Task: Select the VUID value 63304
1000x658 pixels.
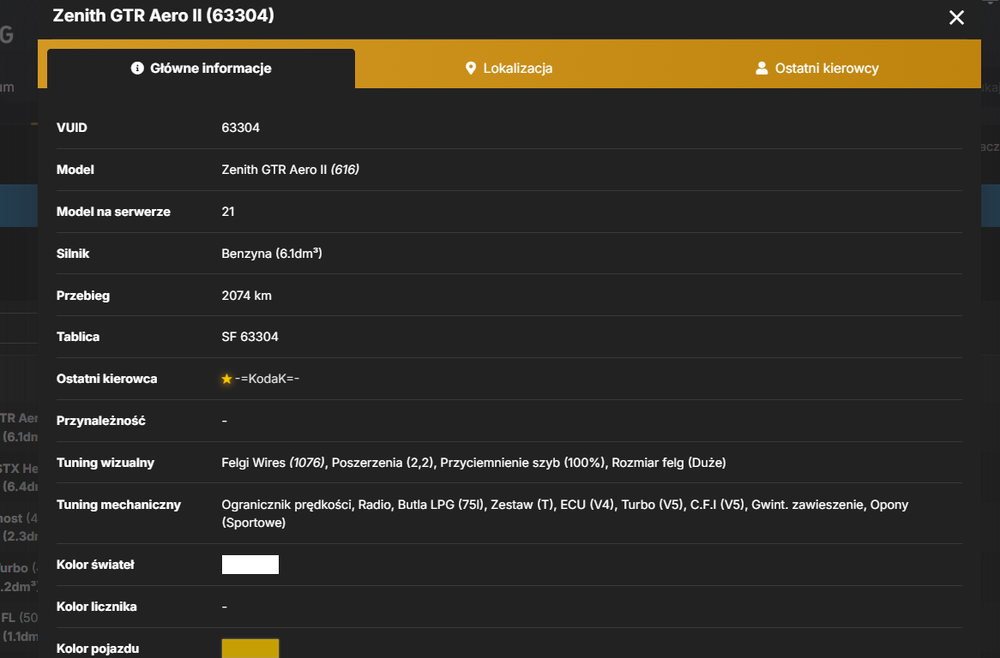Action: point(240,128)
